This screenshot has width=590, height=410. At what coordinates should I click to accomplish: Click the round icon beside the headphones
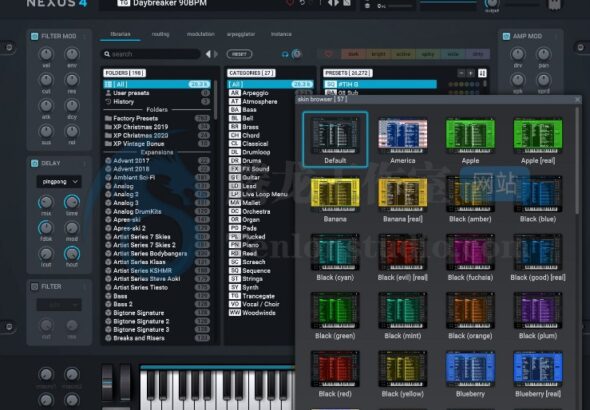pyautogui.click(x=297, y=54)
